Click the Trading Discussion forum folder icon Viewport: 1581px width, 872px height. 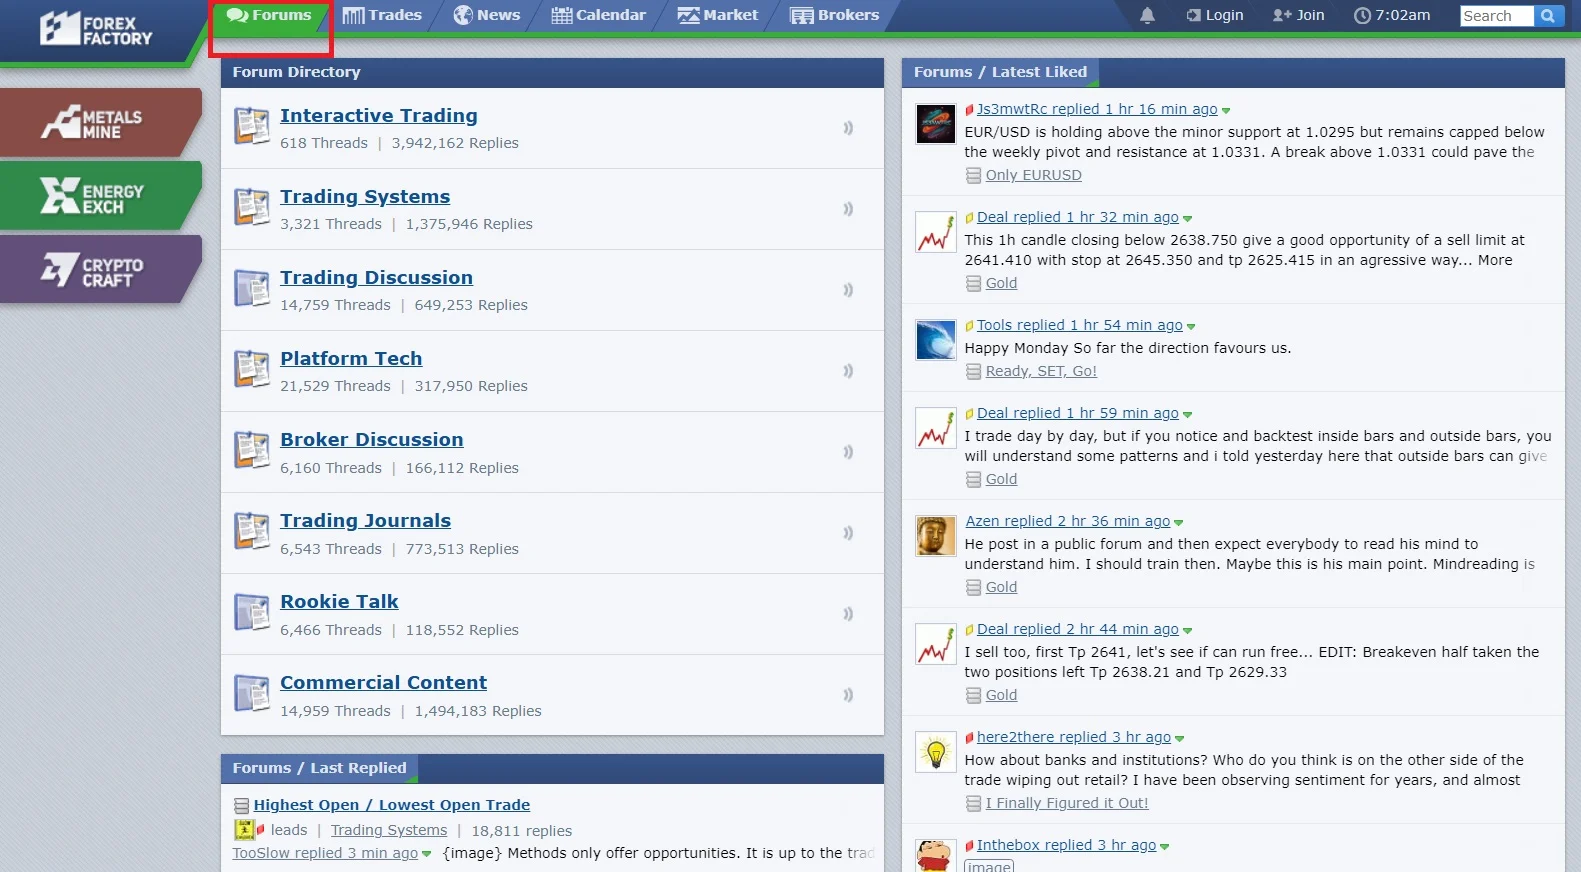[252, 288]
